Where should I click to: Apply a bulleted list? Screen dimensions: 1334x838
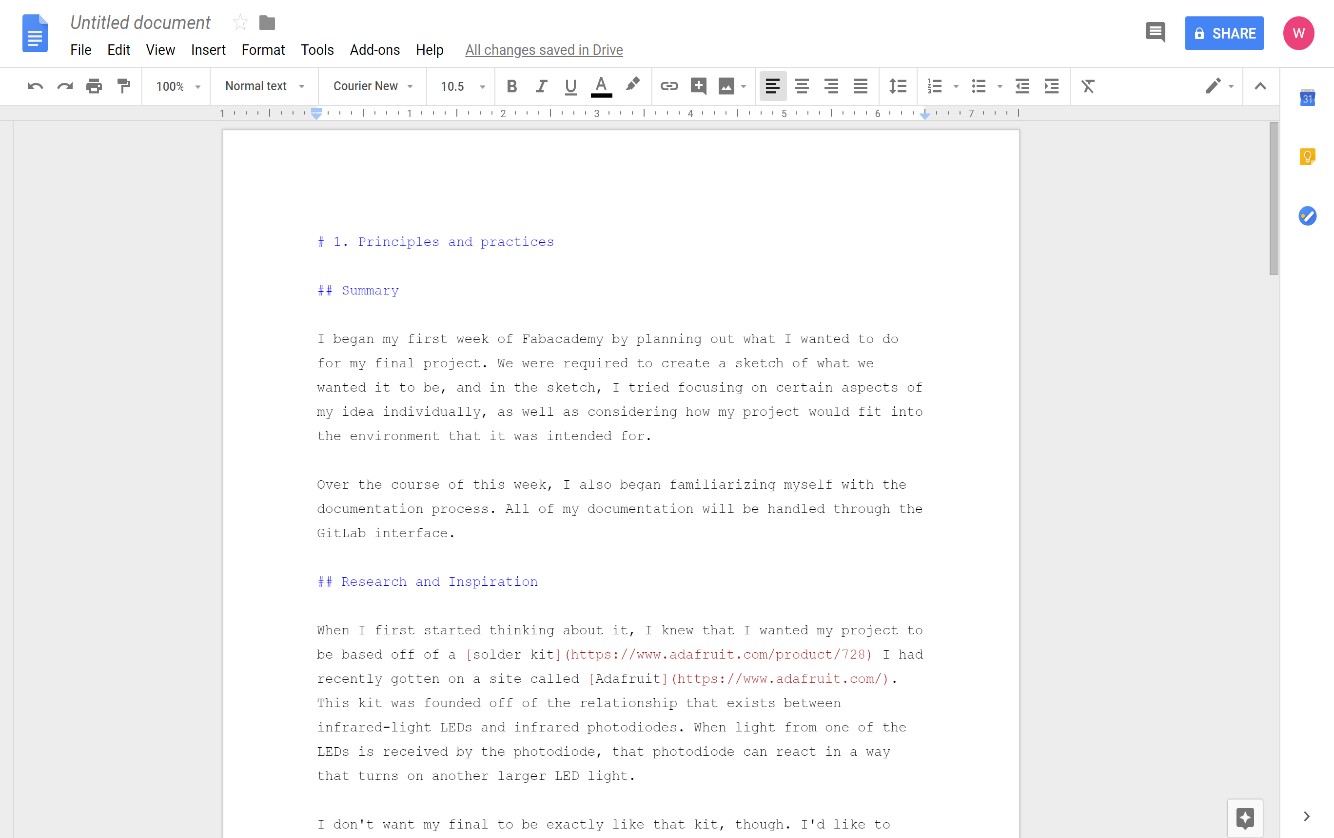click(979, 86)
